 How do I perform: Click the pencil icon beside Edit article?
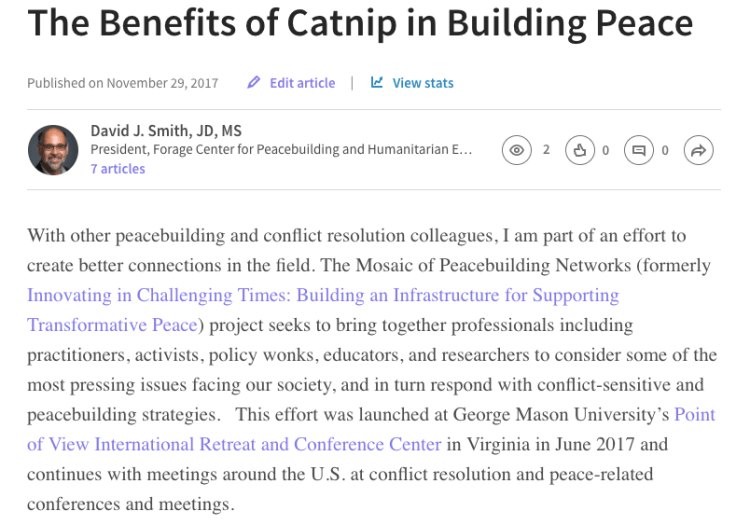[254, 83]
